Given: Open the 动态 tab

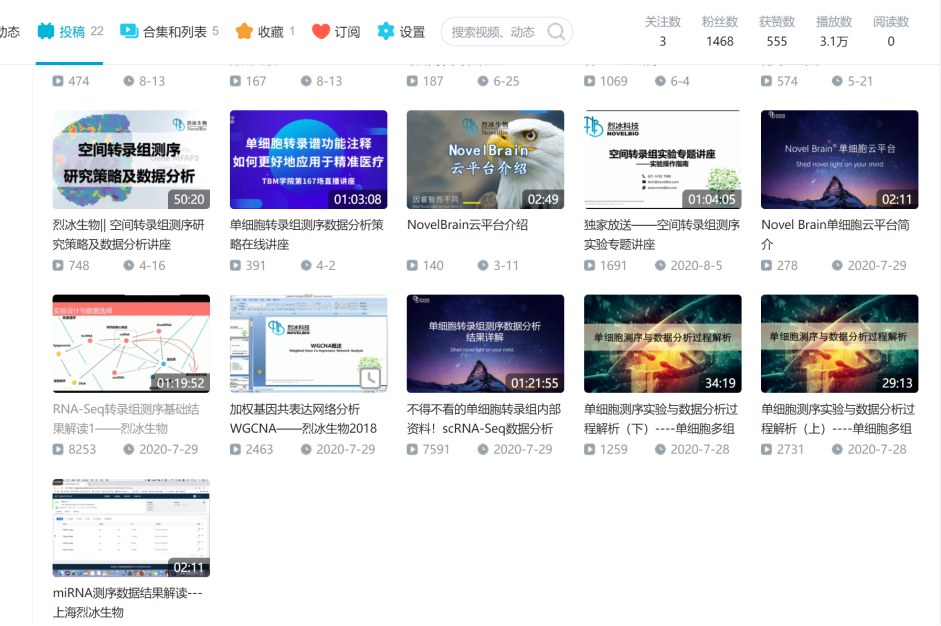Looking at the screenshot, I should 9,32.
